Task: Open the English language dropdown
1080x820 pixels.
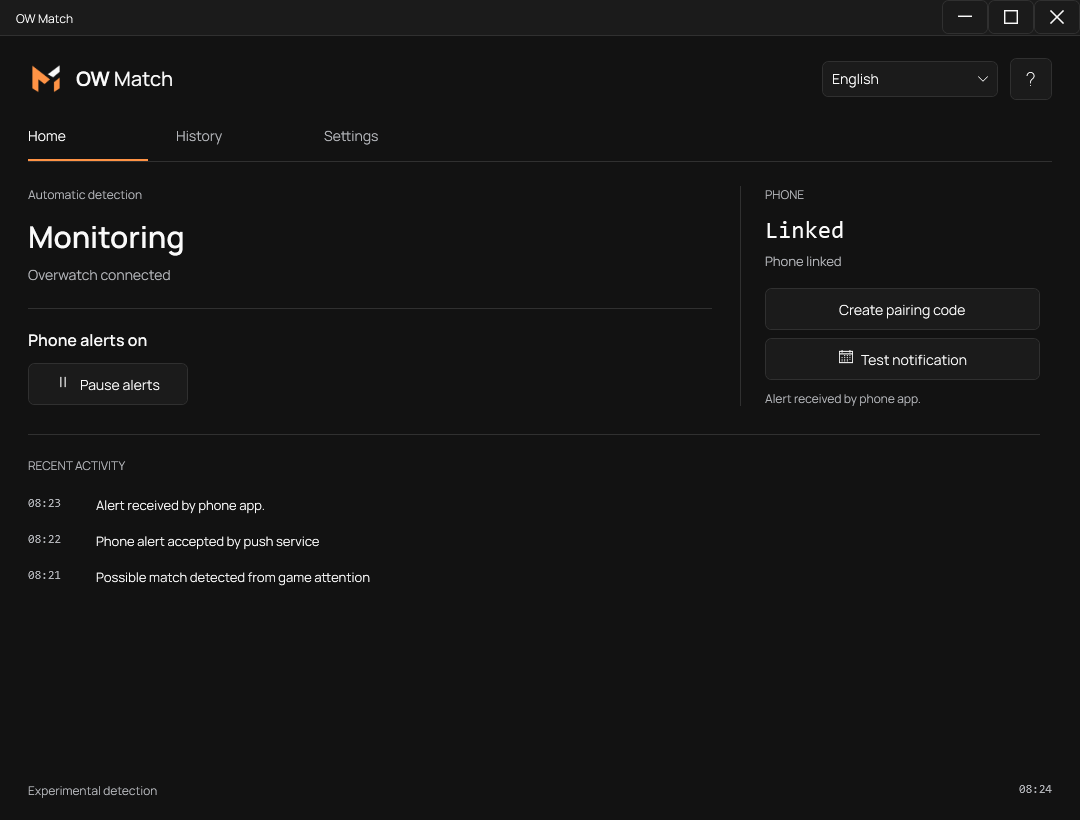Action: (909, 79)
